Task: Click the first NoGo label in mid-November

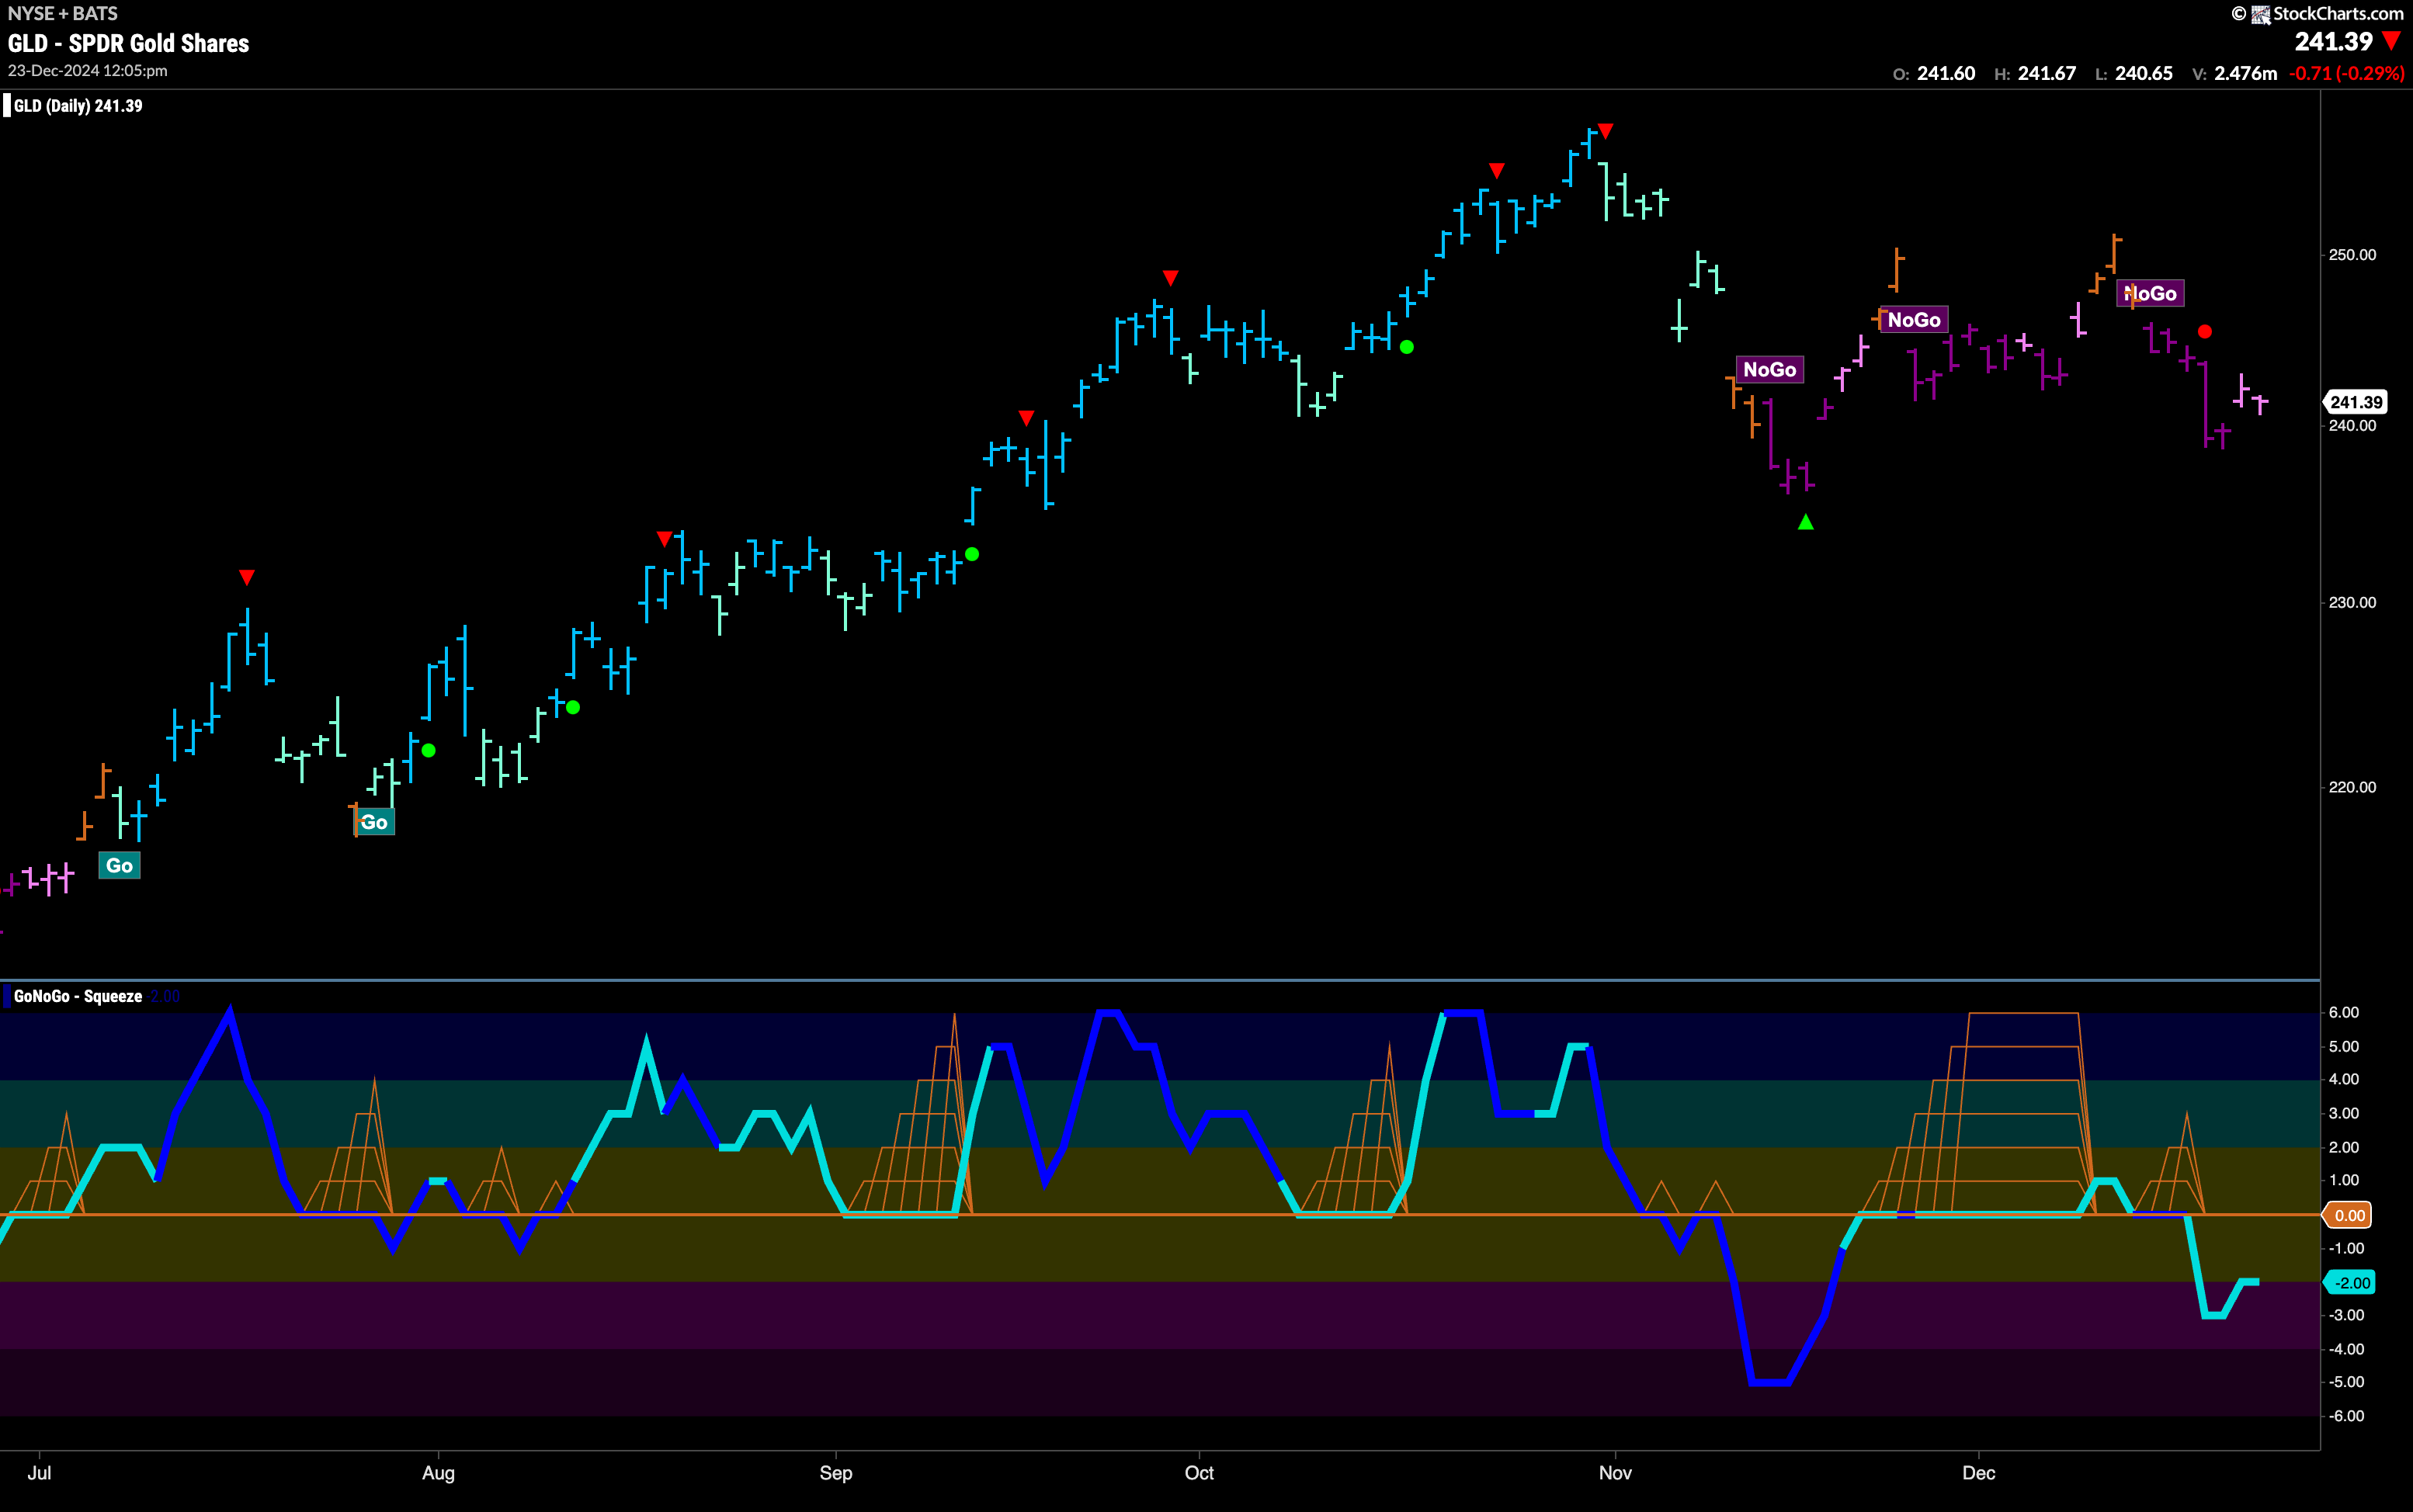Action: (x=1770, y=369)
